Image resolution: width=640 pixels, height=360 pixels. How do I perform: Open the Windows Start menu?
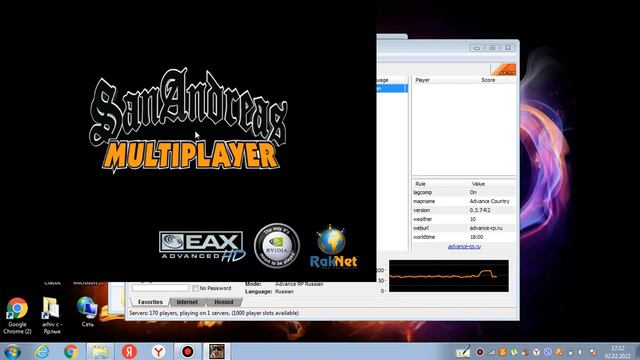pyautogui.click(x=11, y=351)
